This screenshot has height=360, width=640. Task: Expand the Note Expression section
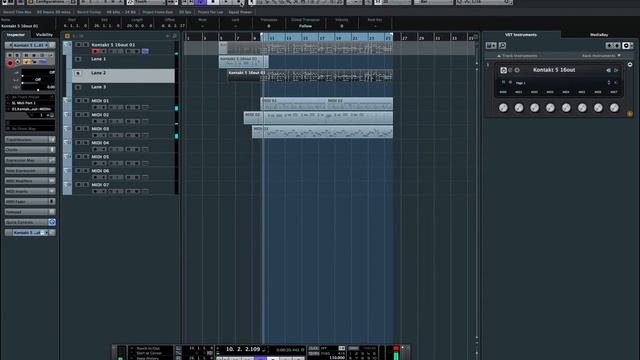(30, 171)
